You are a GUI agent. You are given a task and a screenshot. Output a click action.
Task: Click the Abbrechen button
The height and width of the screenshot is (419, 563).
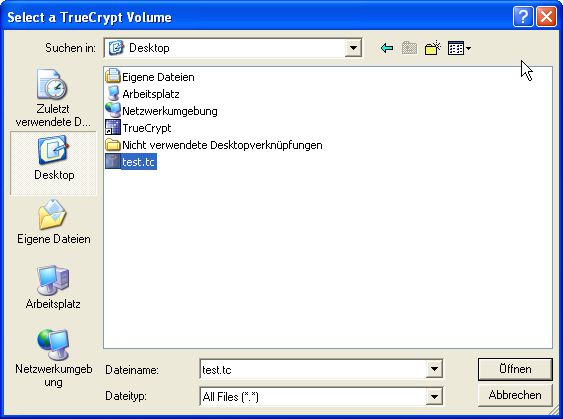[x=515, y=395]
